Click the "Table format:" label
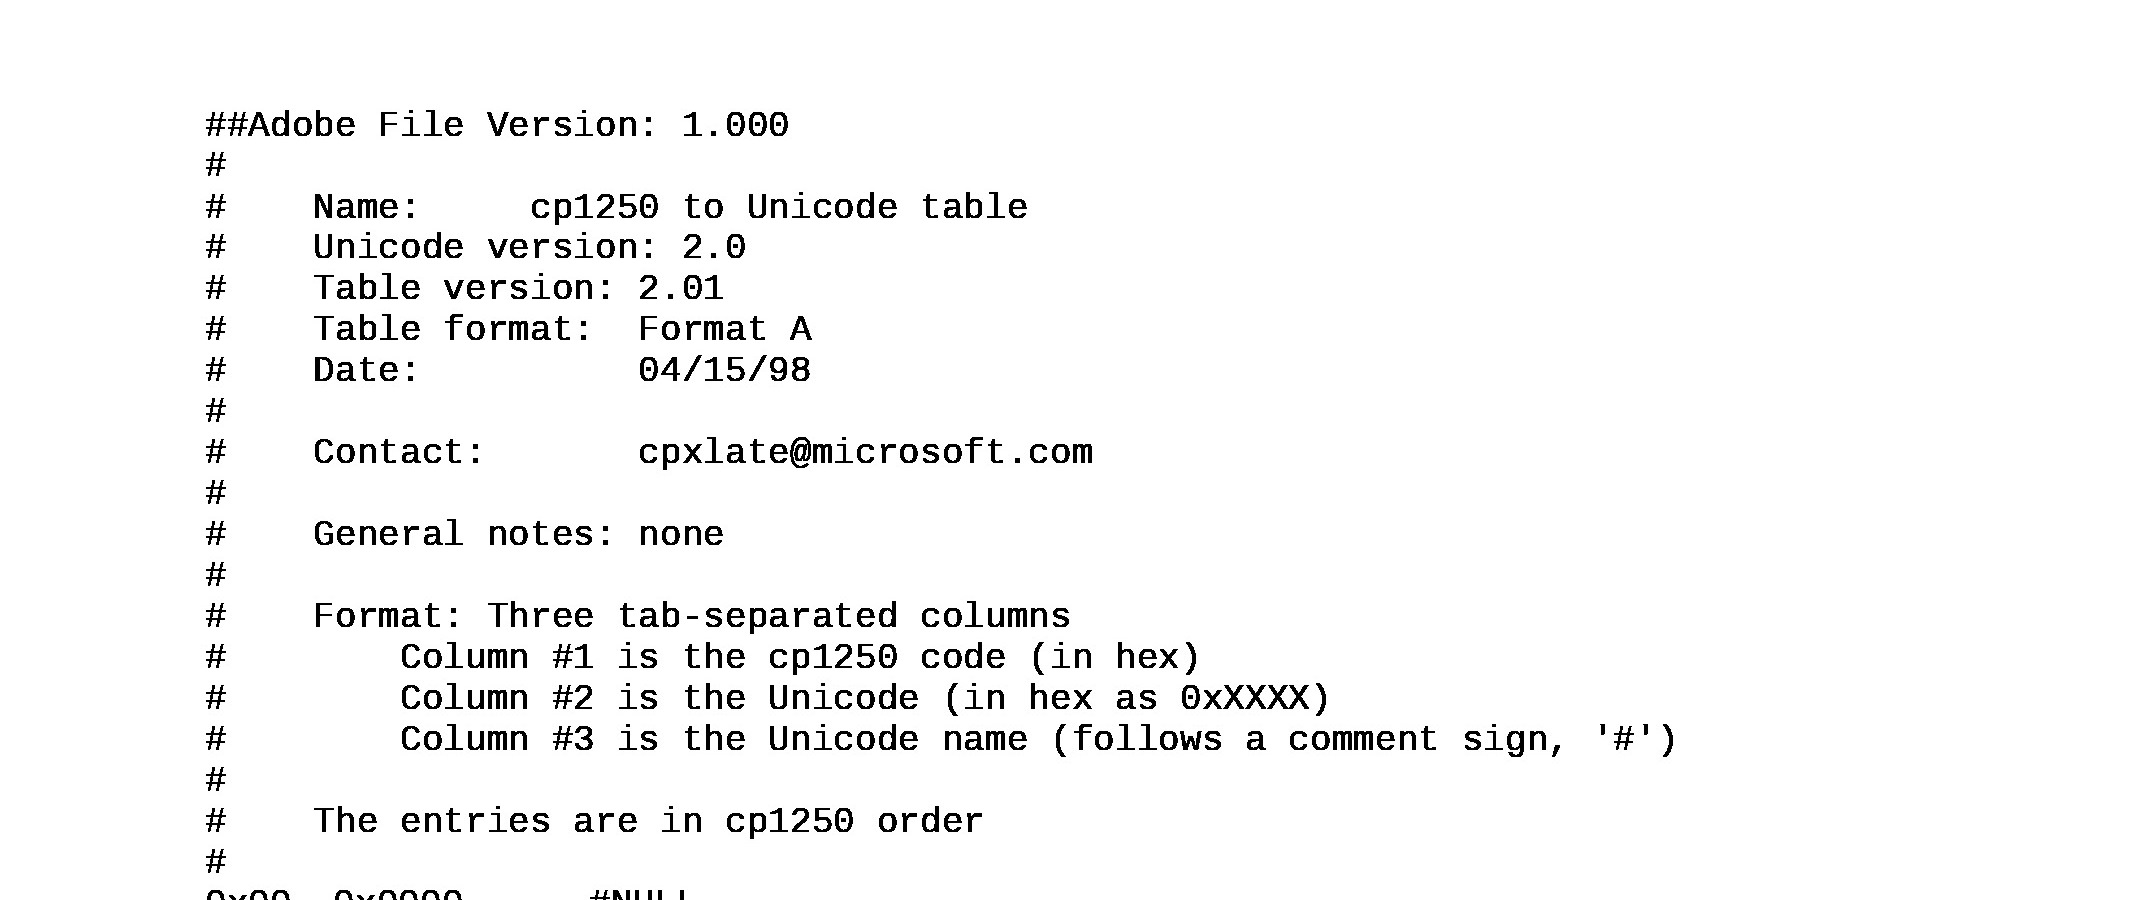The width and height of the screenshot is (2149, 900). coord(453,330)
